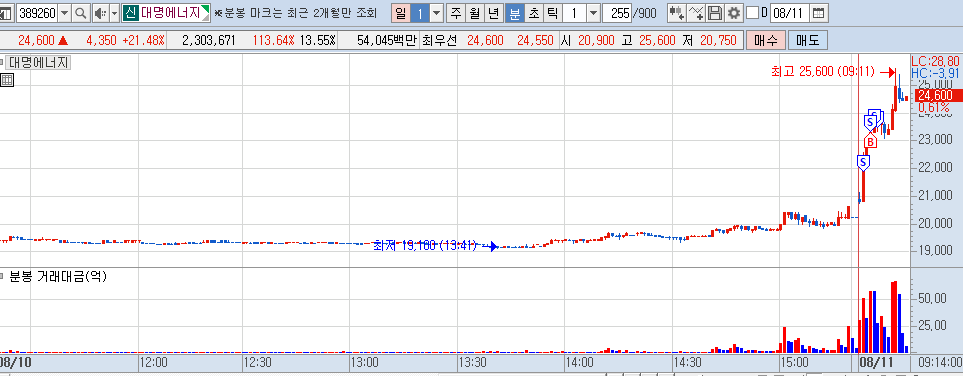This screenshot has width=963, height=376.
Task: Click the 255 bar count input field
Action: click(617, 12)
